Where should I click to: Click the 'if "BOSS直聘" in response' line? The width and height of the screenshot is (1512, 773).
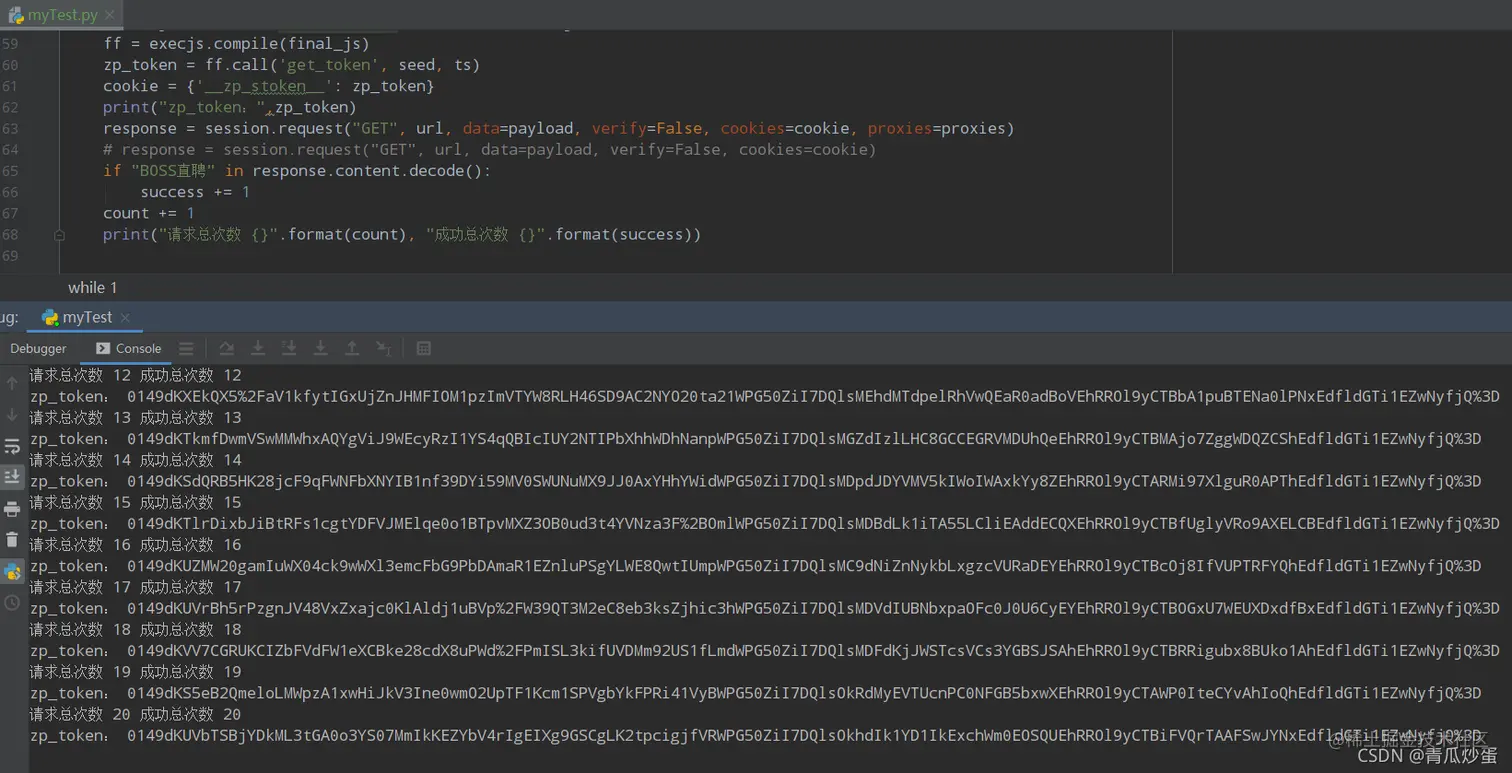[297, 171]
